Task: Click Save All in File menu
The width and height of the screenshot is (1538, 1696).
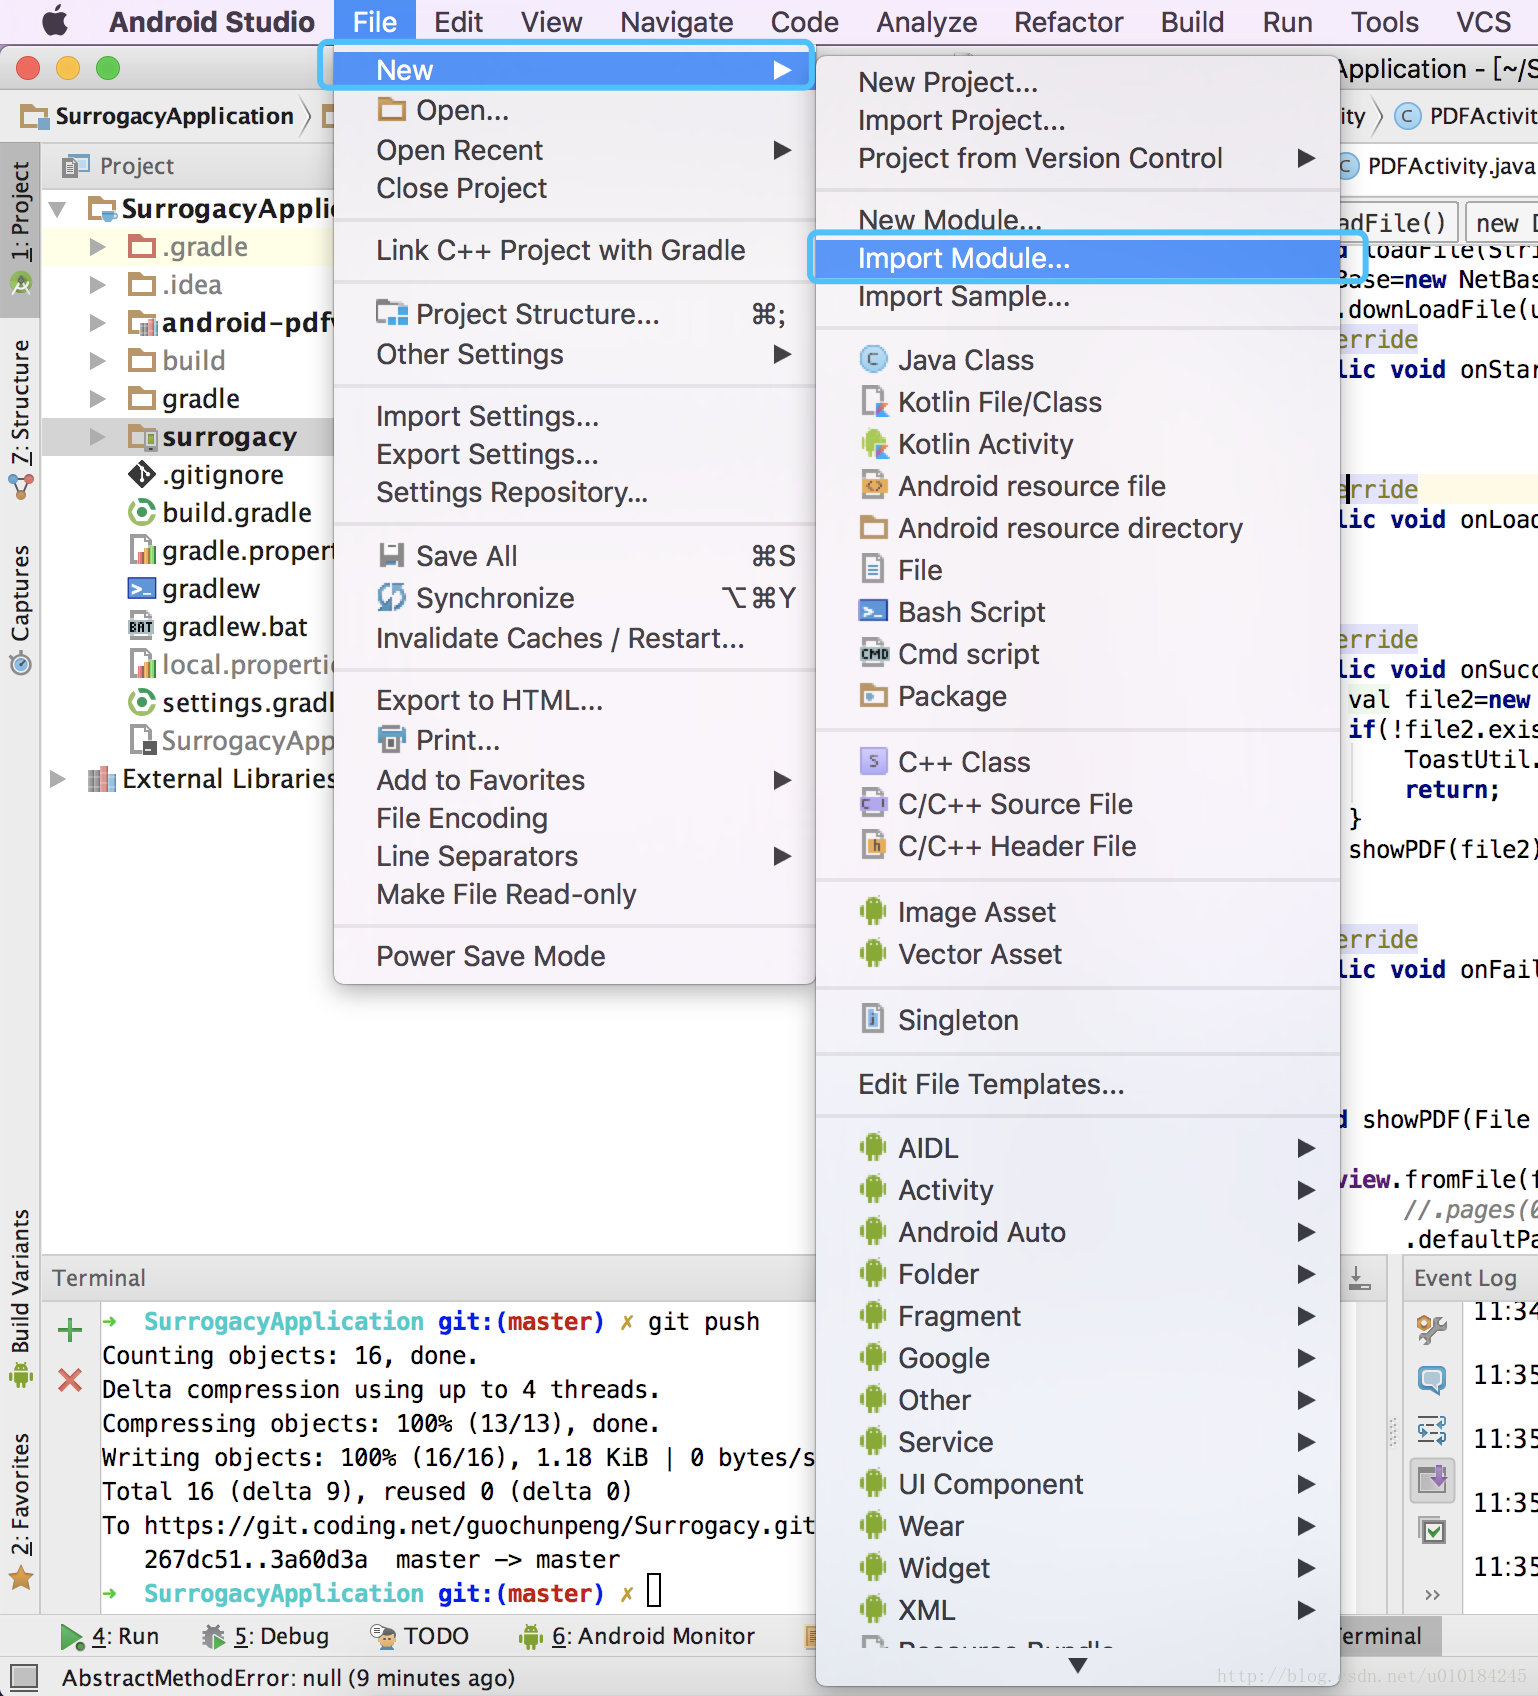Action: coord(574,556)
